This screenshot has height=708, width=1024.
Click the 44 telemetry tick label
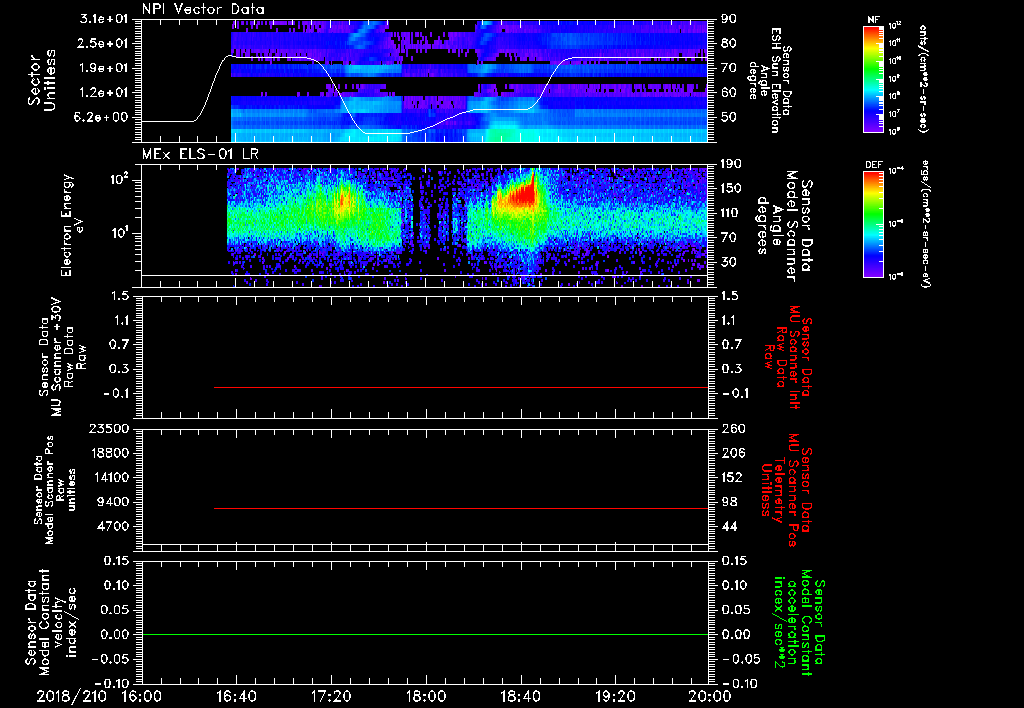pyautogui.click(x=729, y=526)
